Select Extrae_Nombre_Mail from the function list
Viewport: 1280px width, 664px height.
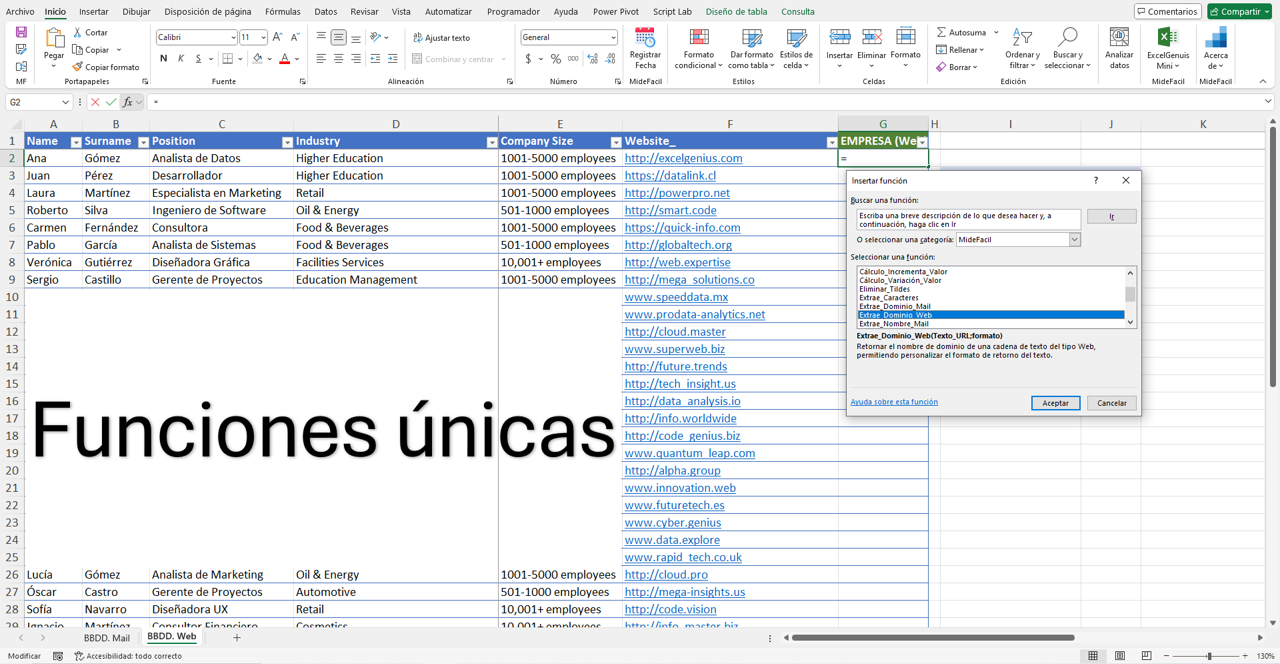(895, 323)
